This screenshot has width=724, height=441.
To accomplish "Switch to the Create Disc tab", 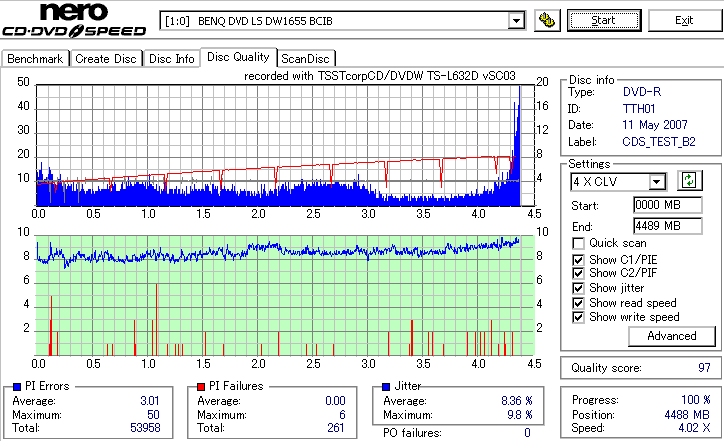I will [106, 59].
